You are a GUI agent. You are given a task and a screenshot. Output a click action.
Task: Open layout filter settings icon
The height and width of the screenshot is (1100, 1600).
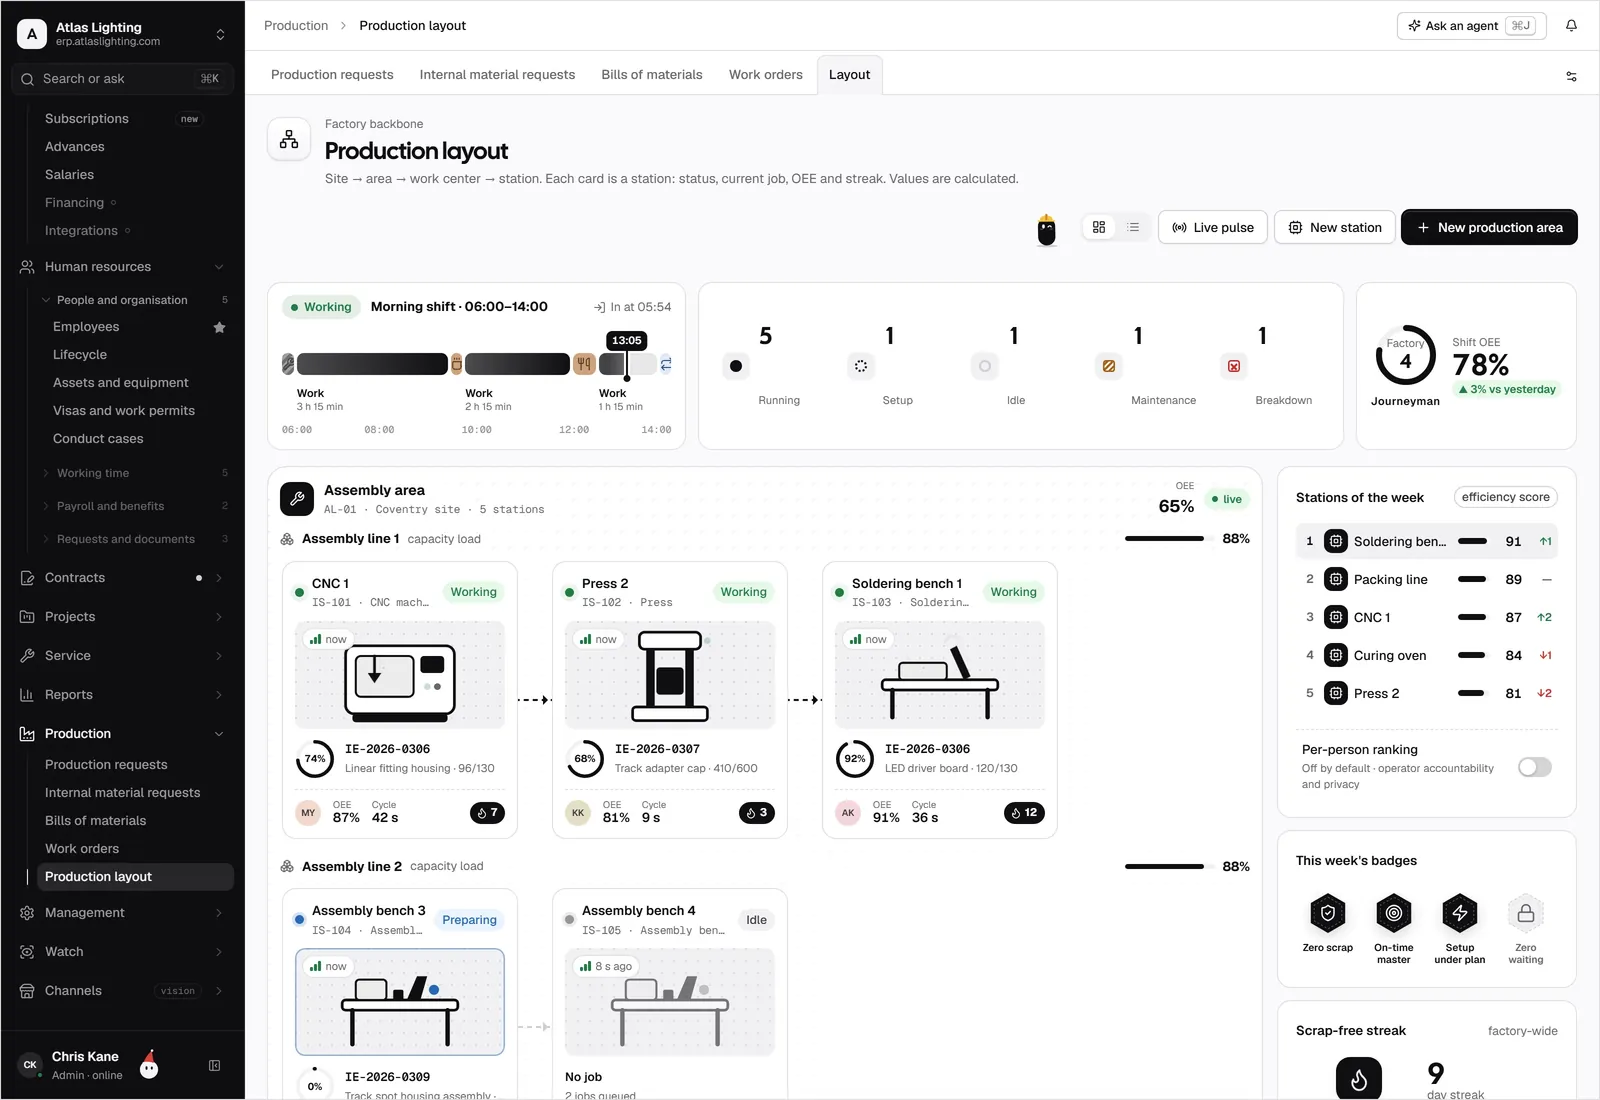[x=1571, y=76]
